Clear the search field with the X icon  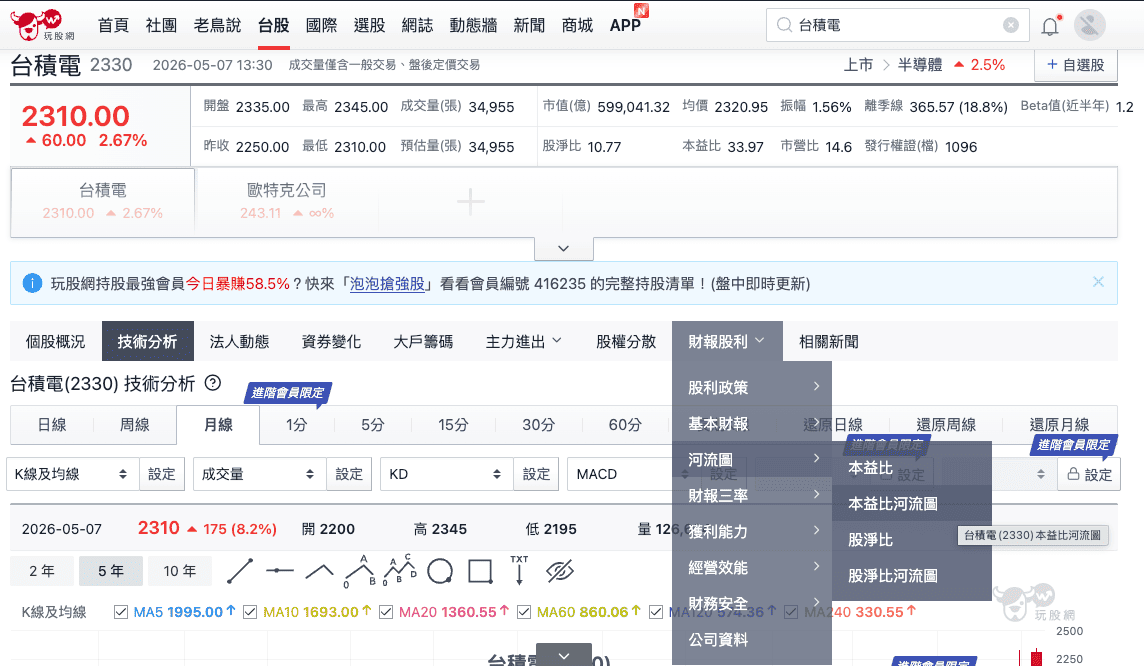[1010, 26]
